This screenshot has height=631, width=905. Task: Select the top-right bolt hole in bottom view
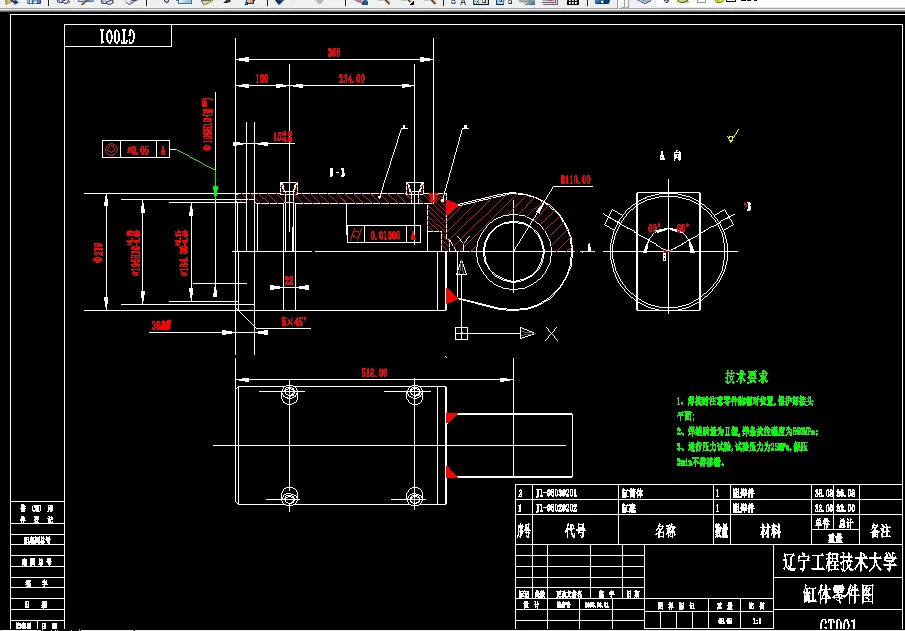[x=414, y=394]
